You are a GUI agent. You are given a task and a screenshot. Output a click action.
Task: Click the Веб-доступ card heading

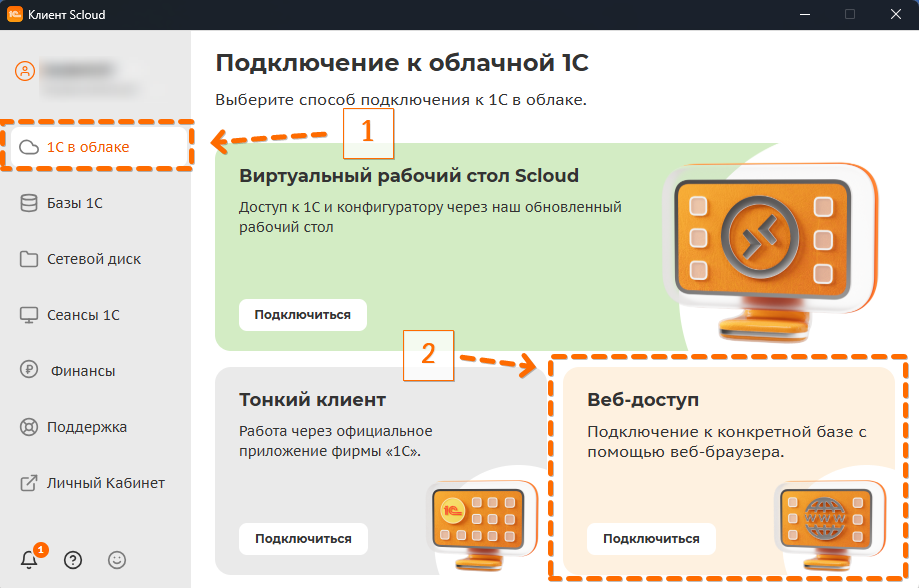point(643,400)
